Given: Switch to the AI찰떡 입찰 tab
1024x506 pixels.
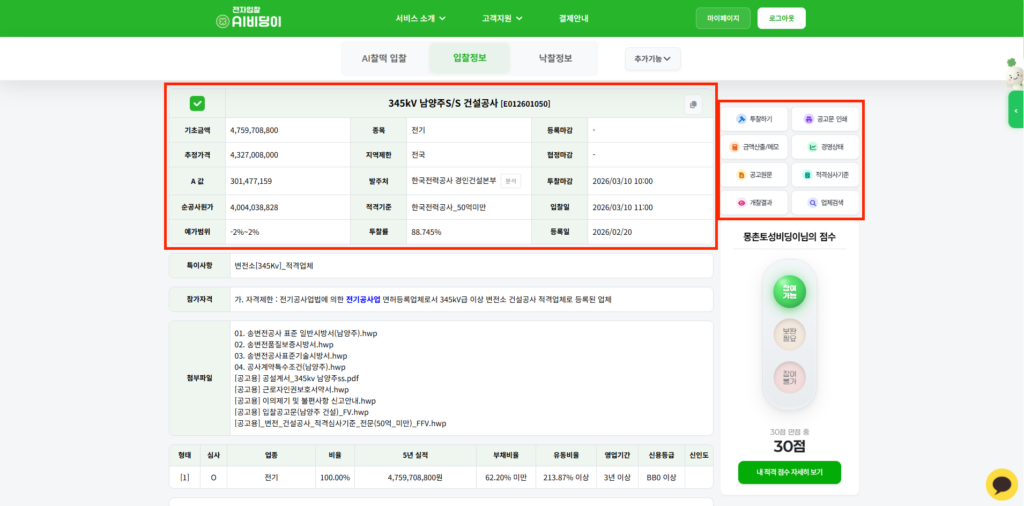Looking at the screenshot, I should click(x=384, y=58).
